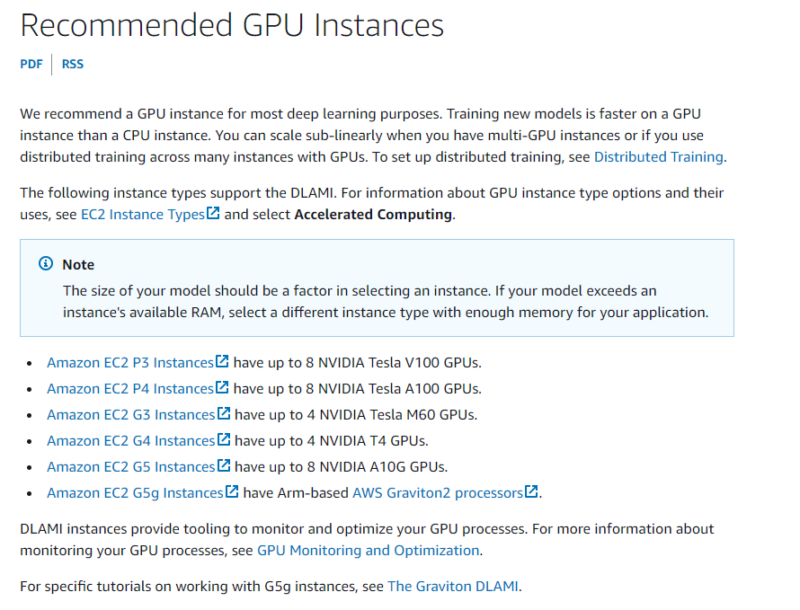Open the Distributed Training link

(x=658, y=156)
